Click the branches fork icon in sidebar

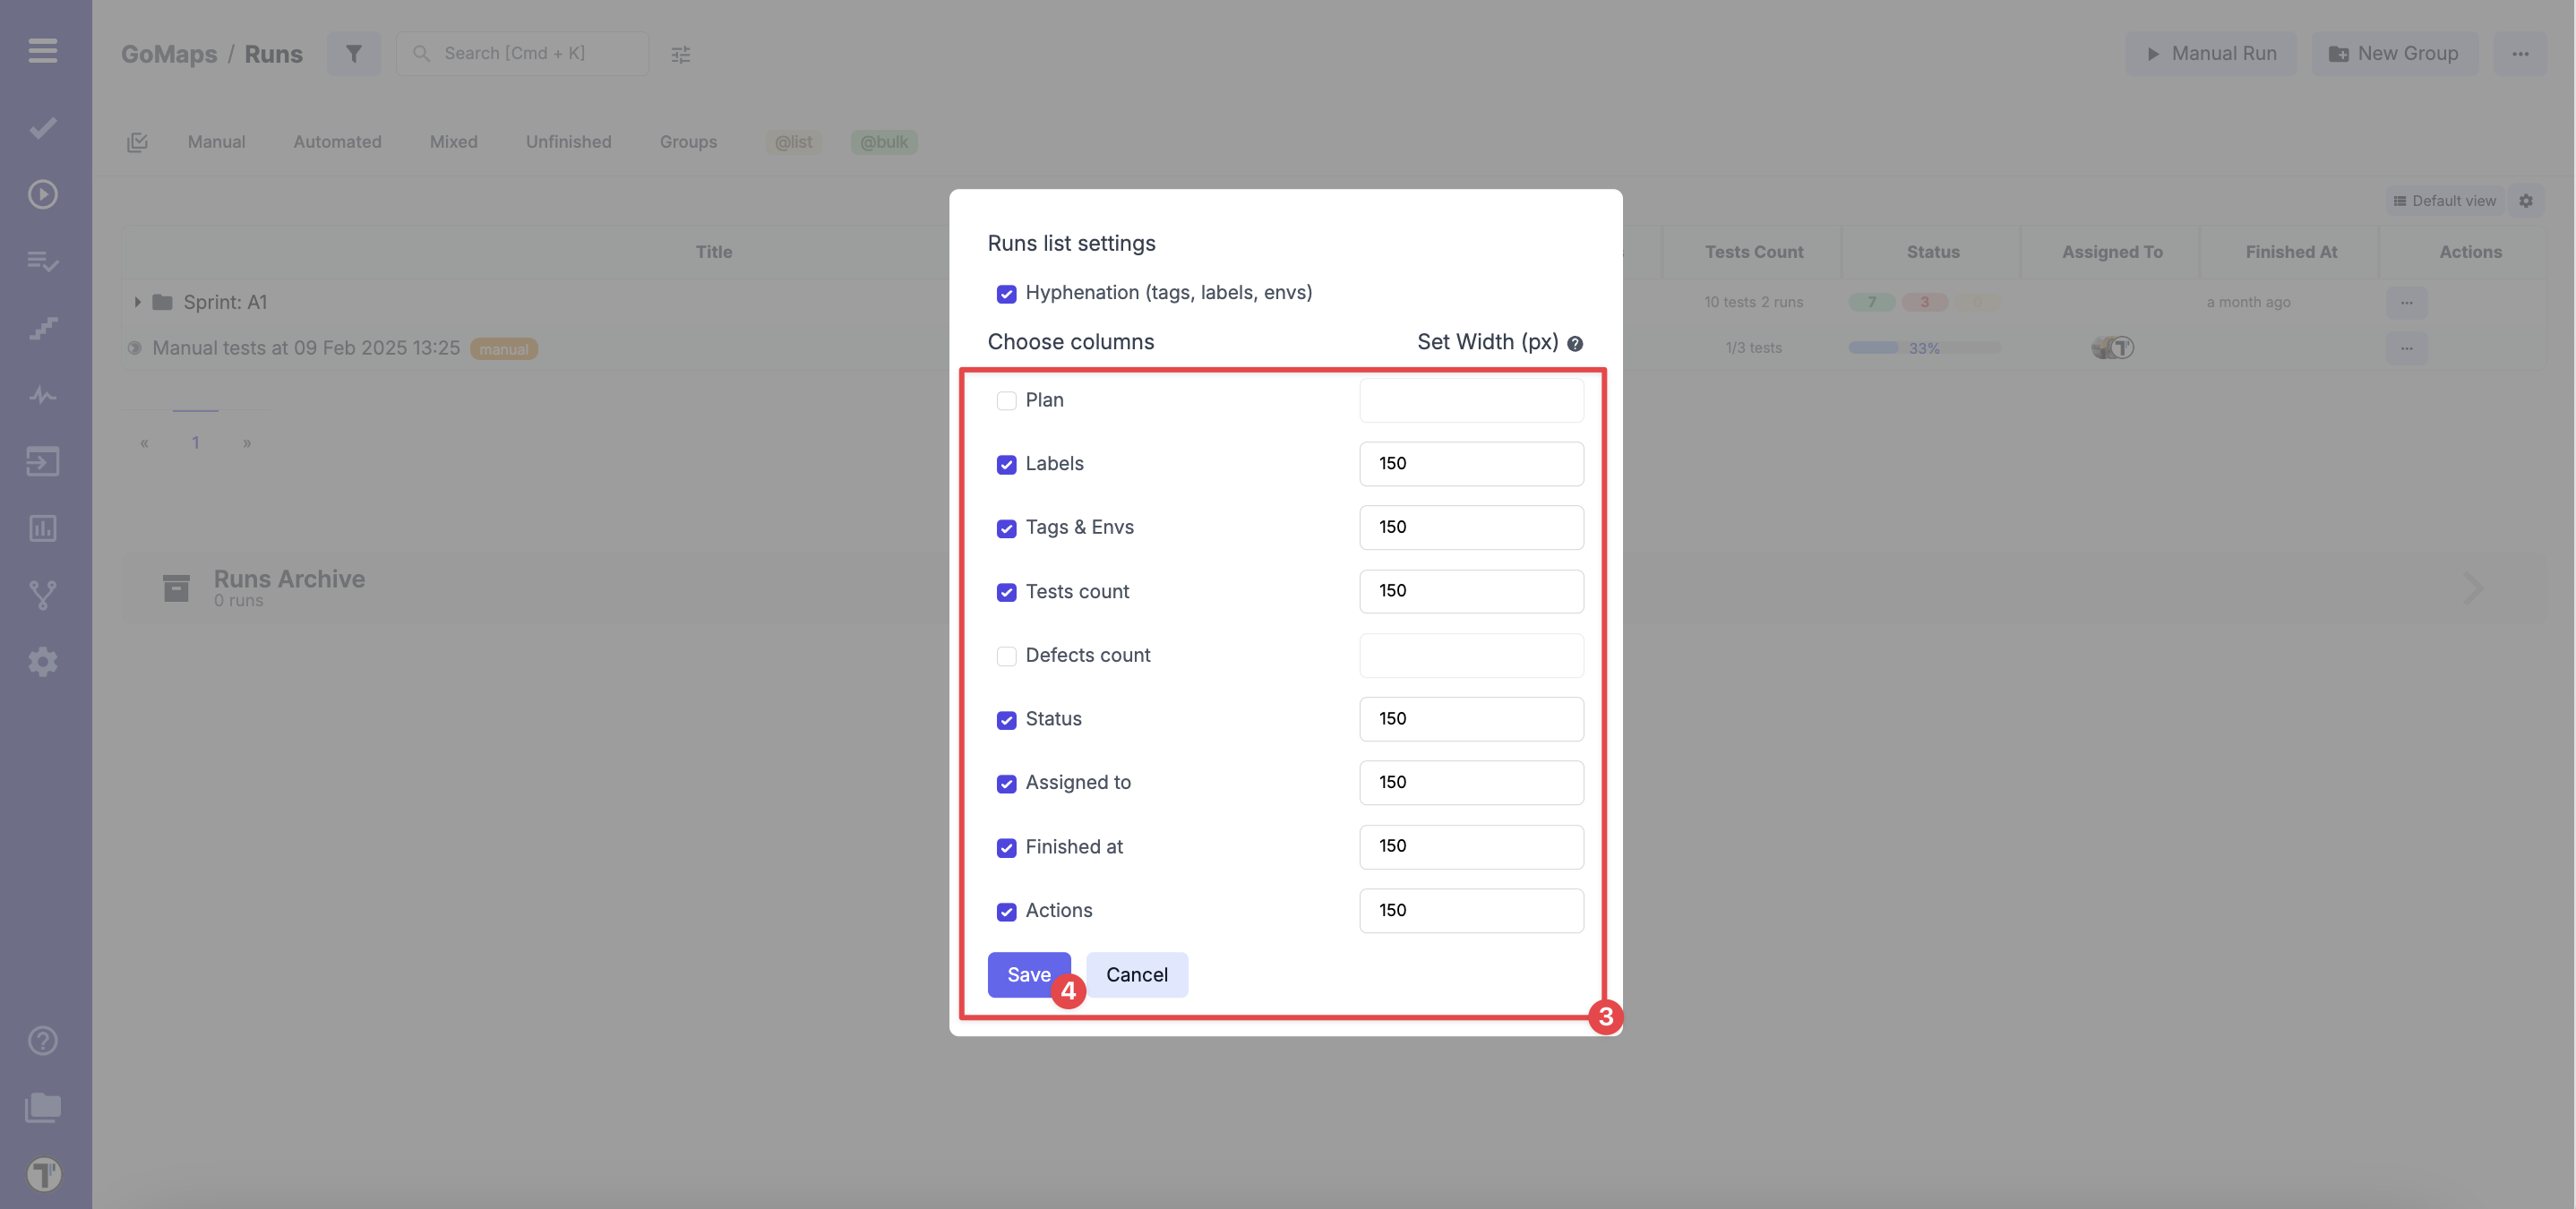pyautogui.click(x=42, y=595)
